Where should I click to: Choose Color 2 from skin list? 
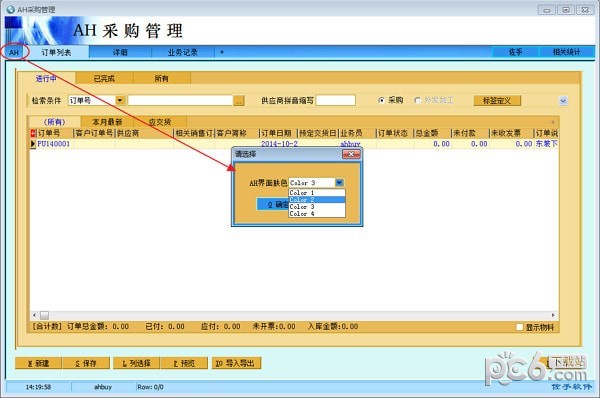pos(316,199)
